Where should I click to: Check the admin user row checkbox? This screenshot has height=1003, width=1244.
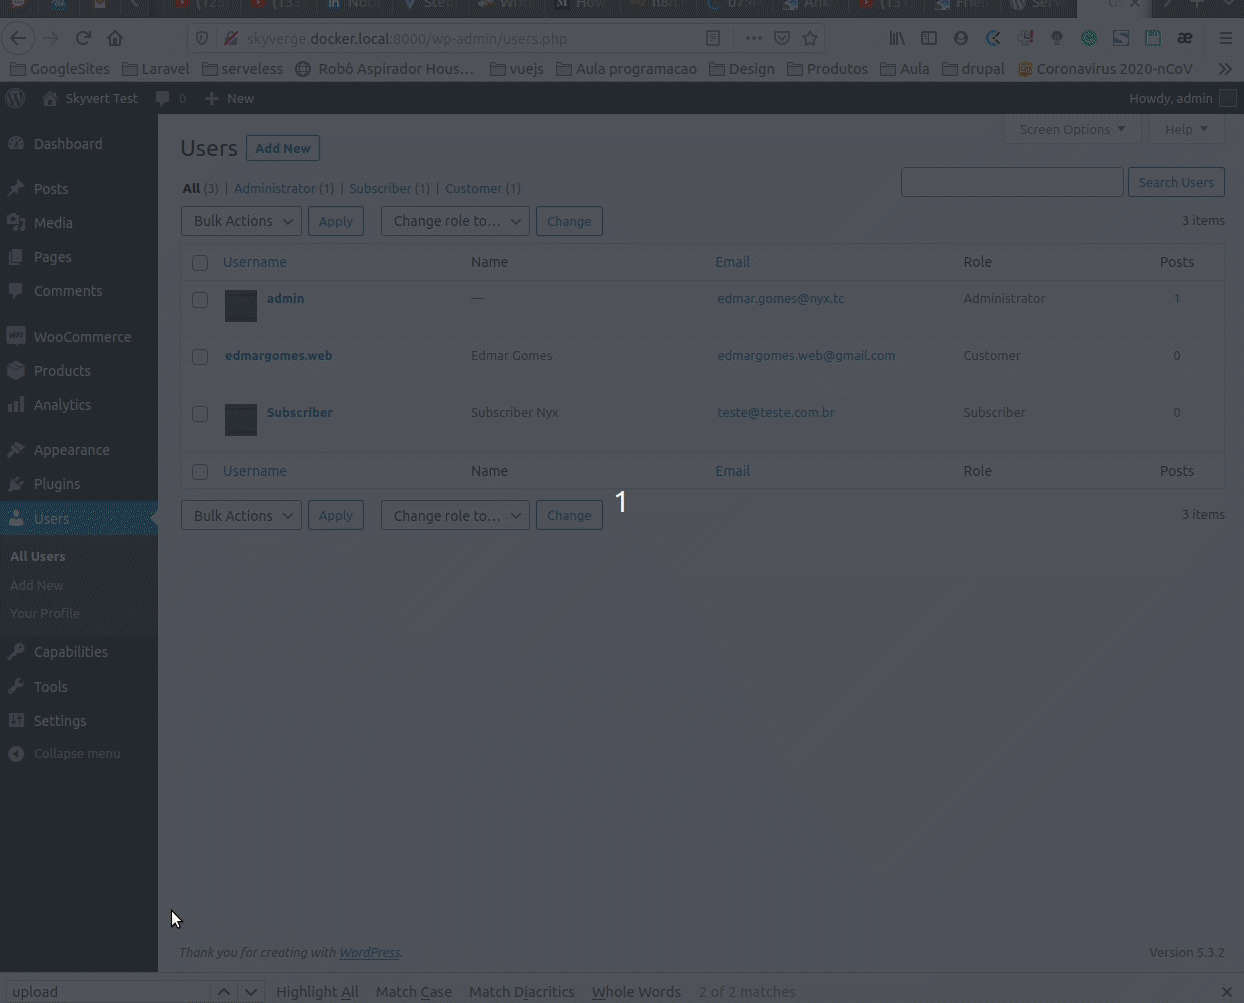(x=200, y=300)
